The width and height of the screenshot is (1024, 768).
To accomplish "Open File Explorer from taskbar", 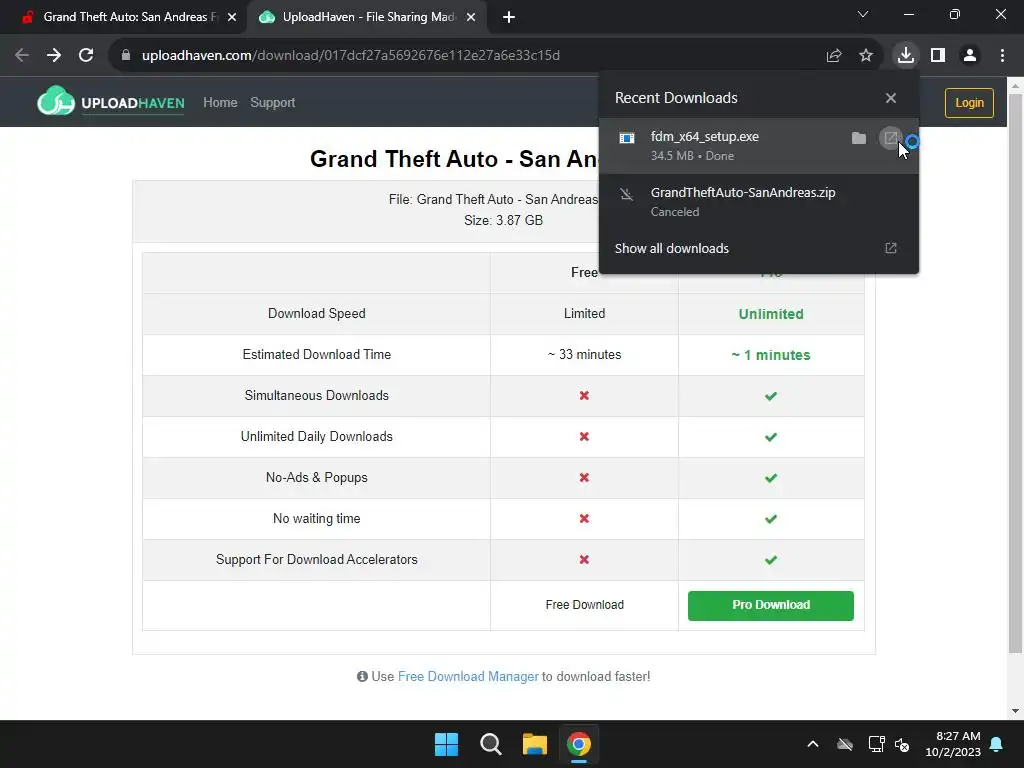I will point(535,744).
